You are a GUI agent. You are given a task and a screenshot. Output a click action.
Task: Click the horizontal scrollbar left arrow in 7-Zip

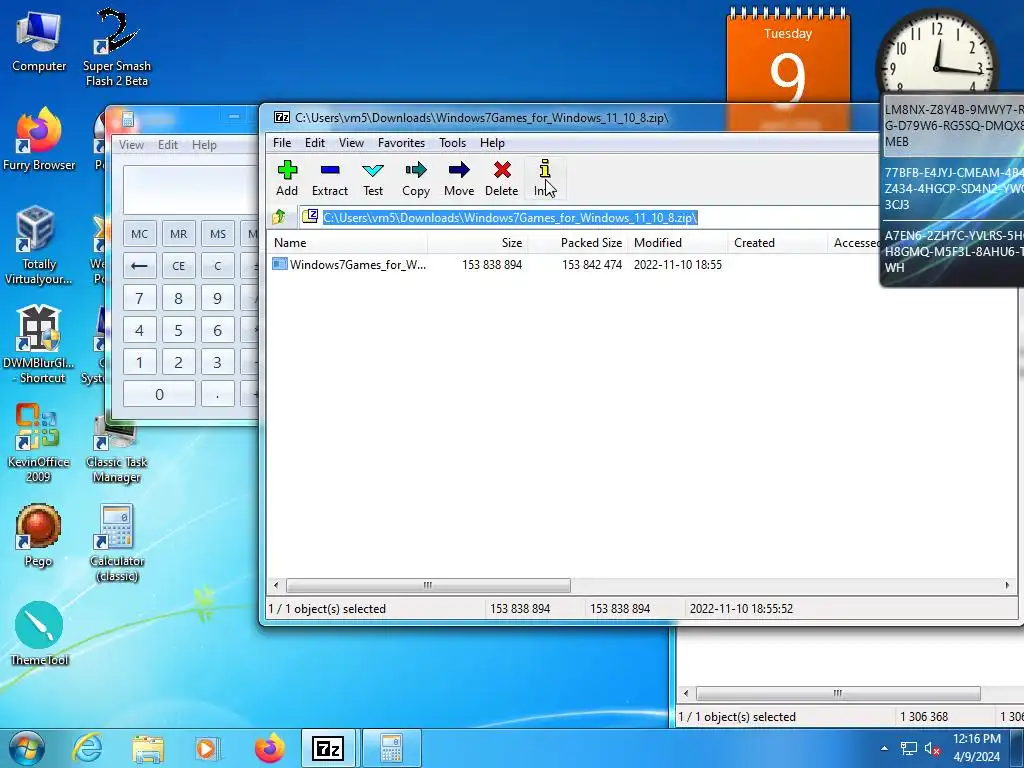click(276, 585)
